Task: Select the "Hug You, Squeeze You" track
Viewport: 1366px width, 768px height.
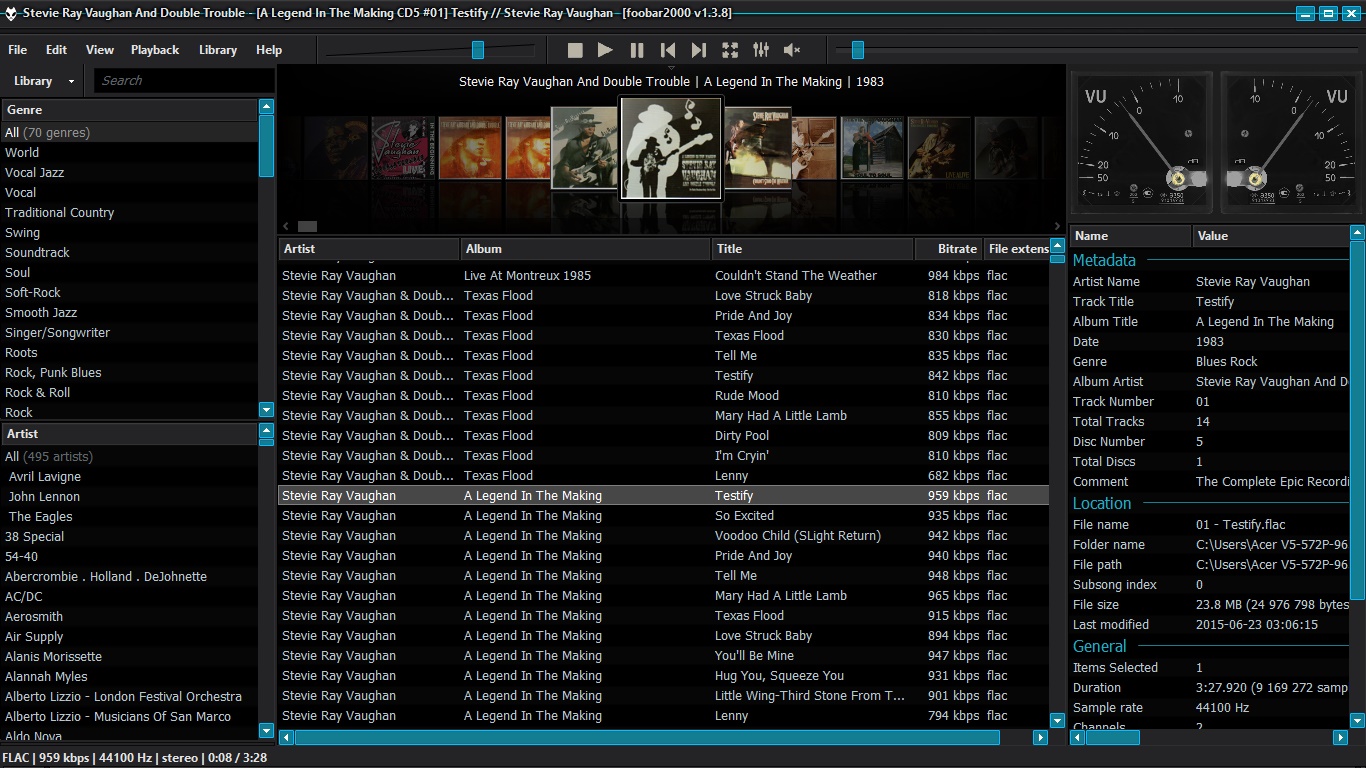Action: coord(664,676)
